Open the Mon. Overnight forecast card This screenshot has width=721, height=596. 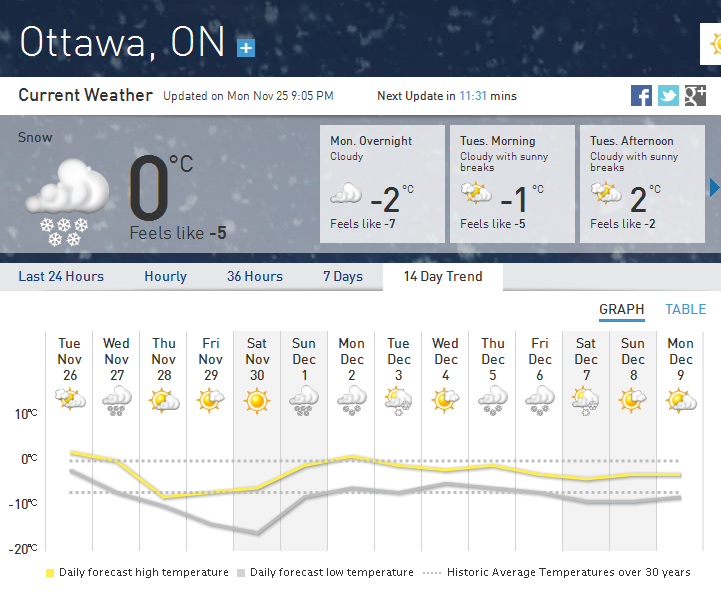(x=382, y=184)
